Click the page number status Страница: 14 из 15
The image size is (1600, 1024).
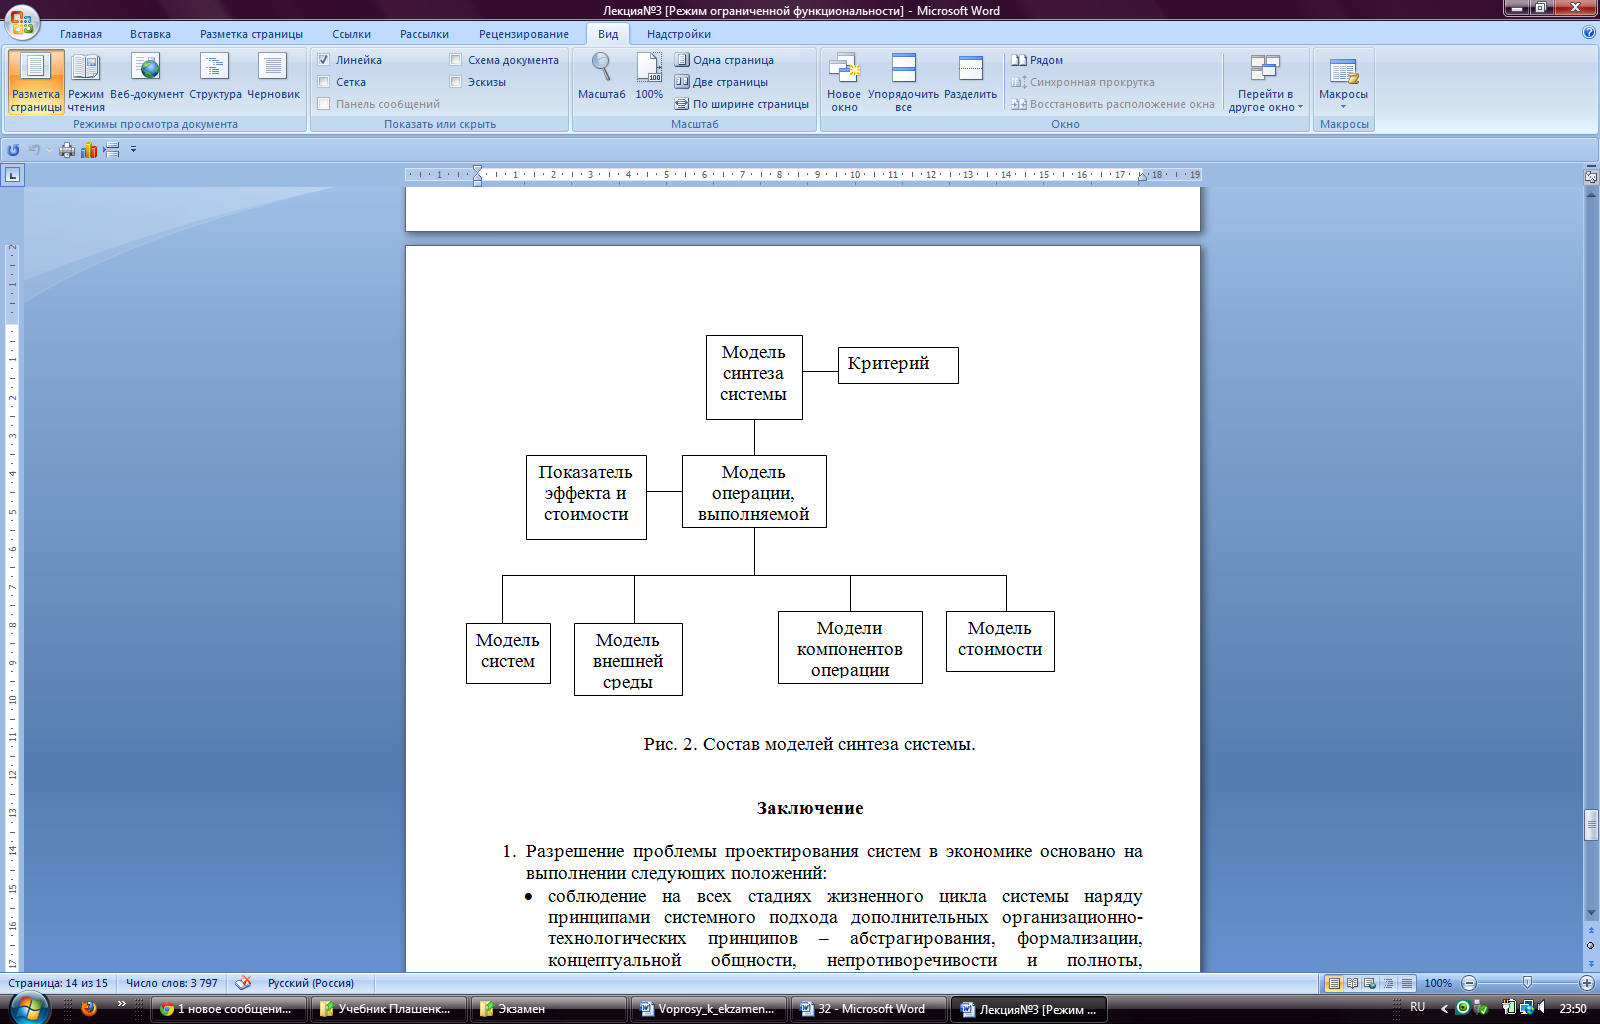point(58,983)
